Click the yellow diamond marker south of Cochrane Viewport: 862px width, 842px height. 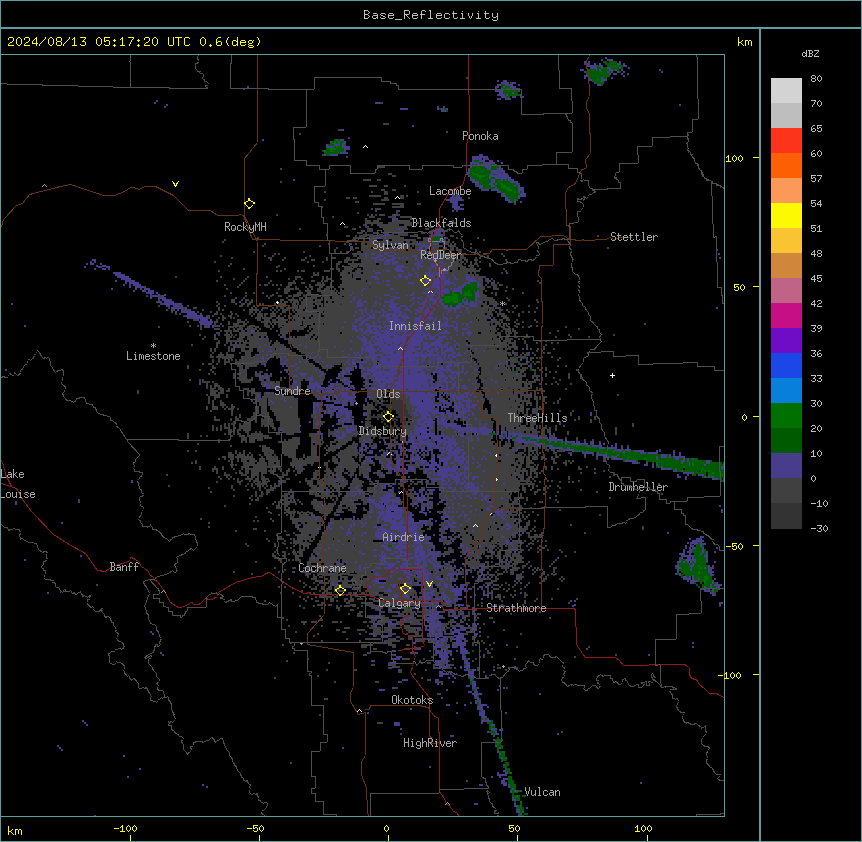coord(340,591)
